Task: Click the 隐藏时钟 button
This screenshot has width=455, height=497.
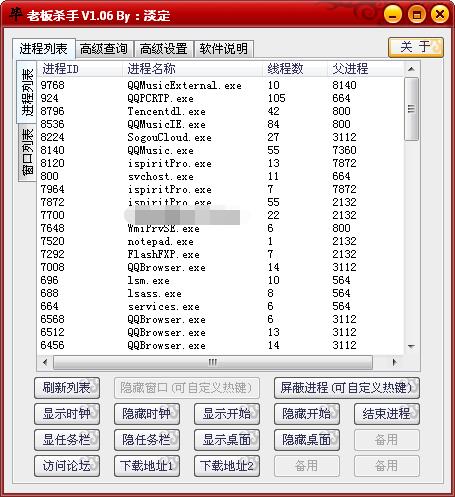Action: click(x=147, y=414)
